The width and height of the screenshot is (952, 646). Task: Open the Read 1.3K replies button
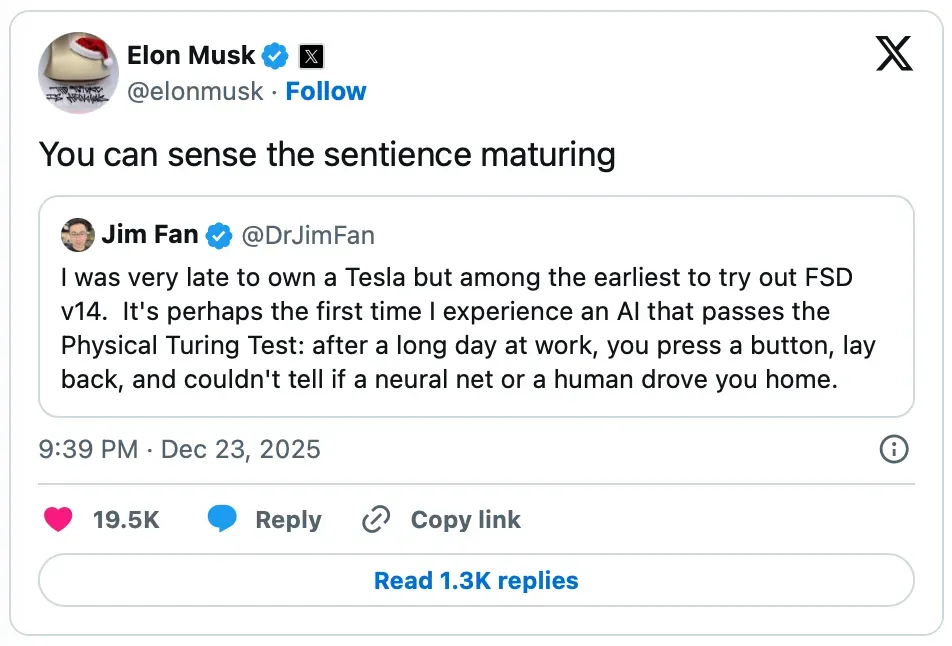click(476, 580)
